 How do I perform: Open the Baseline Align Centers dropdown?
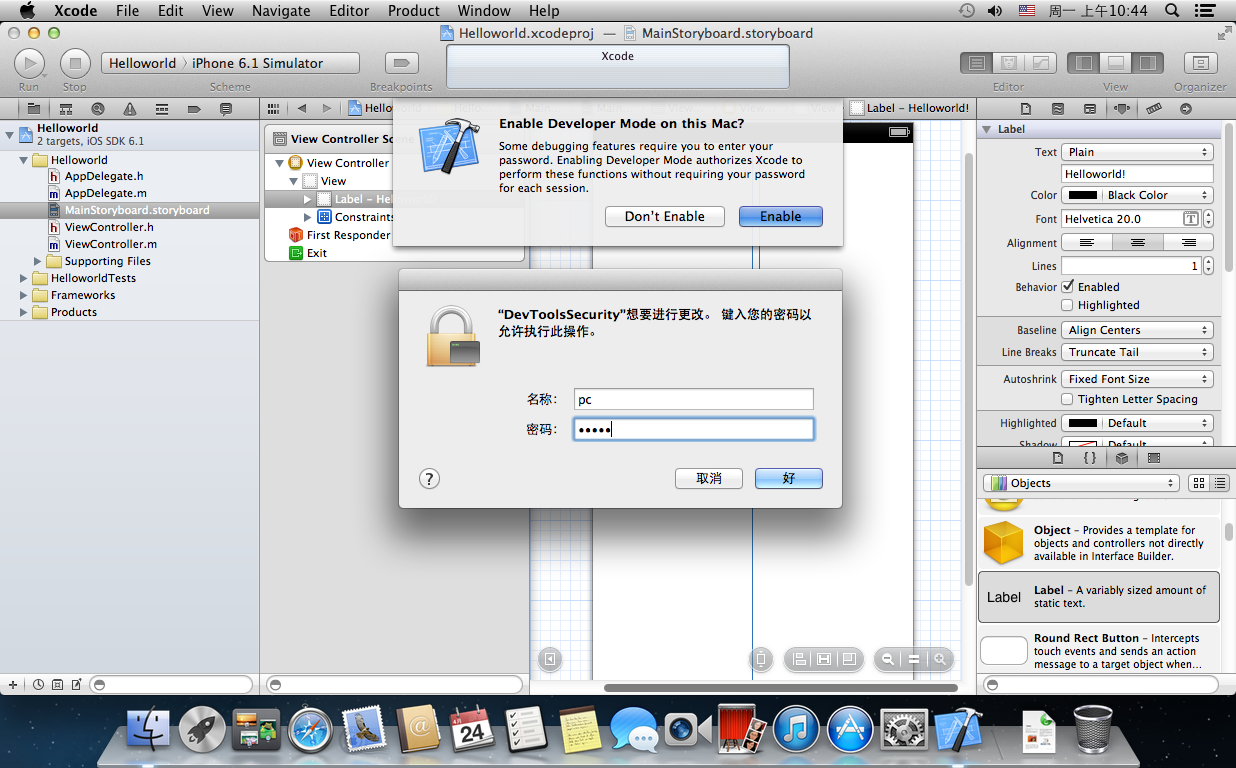[1137, 330]
